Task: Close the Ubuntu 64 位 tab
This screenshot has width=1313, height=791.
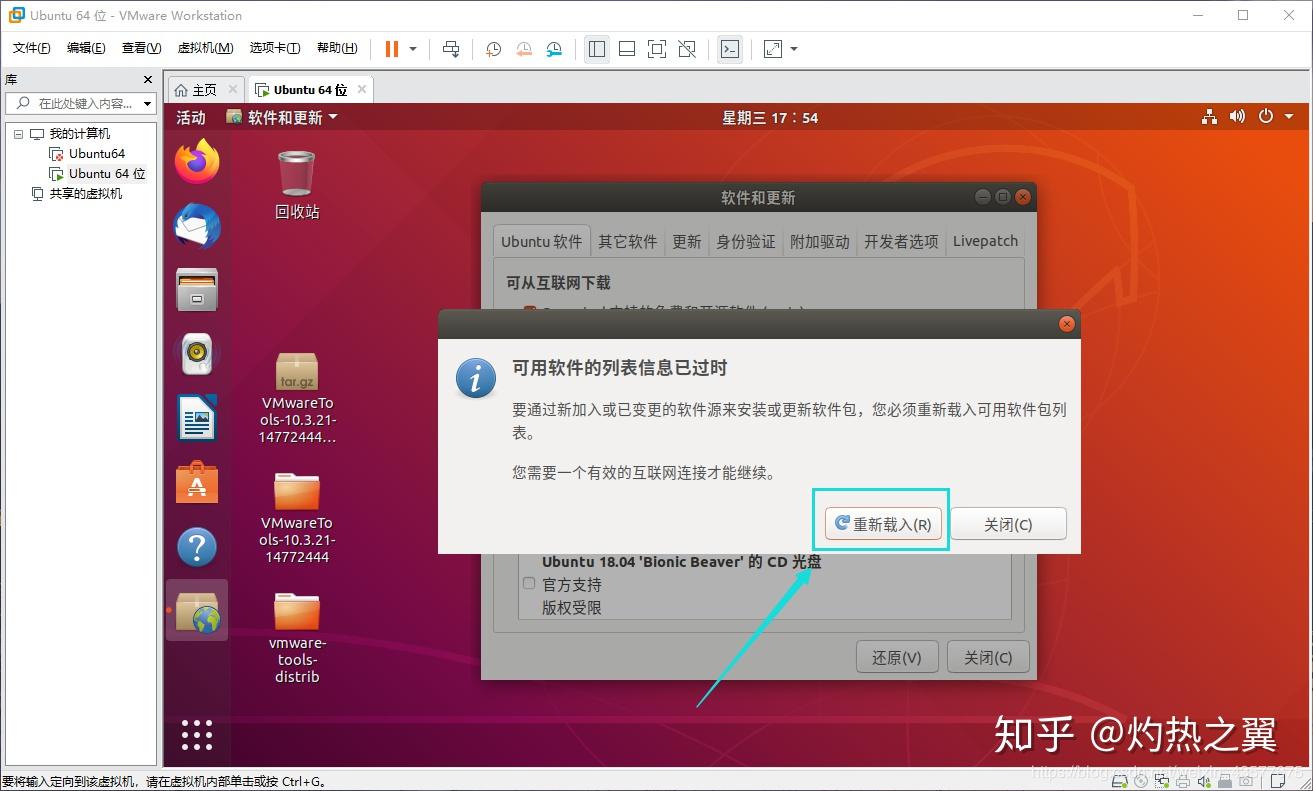Action: [x=362, y=89]
